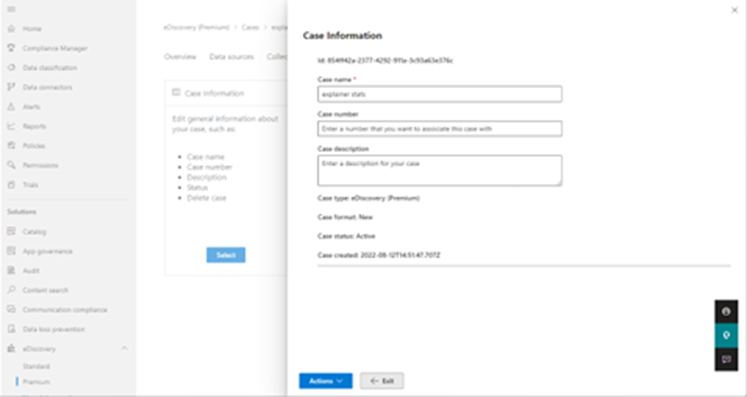Viewport: 747px width, 397px height.
Task: Click the Audit icon
Action: pyautogui.click(x=11, y=271)
